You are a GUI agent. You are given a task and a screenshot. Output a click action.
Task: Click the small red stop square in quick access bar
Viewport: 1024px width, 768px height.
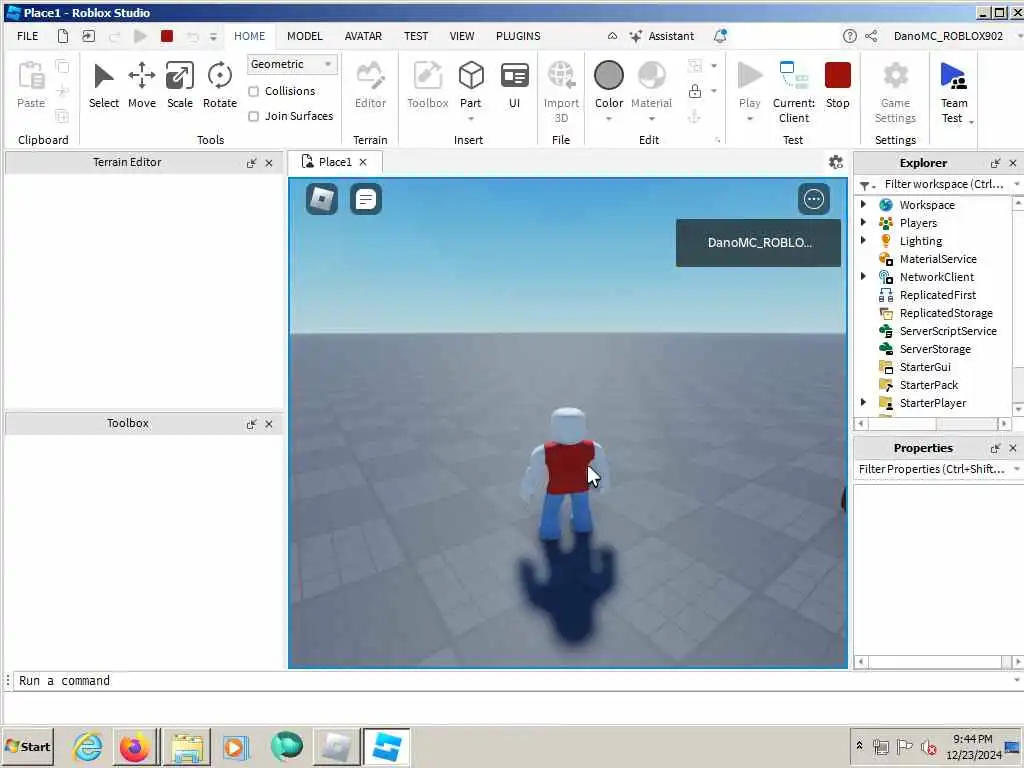tap(167, 36)
